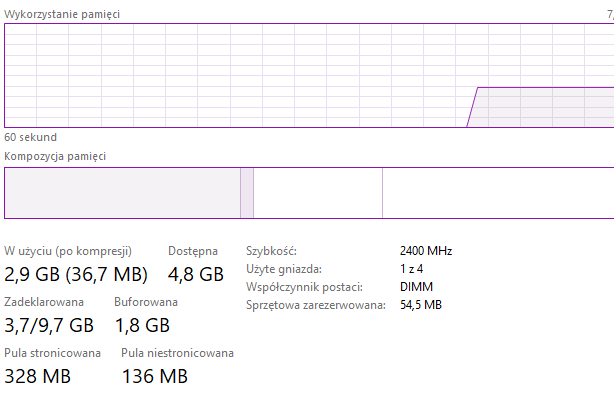The width and height of the screenshot is (614, 412).
Task: Click the "136 MB" non-paged pool value
Action: tap(154, 377)
